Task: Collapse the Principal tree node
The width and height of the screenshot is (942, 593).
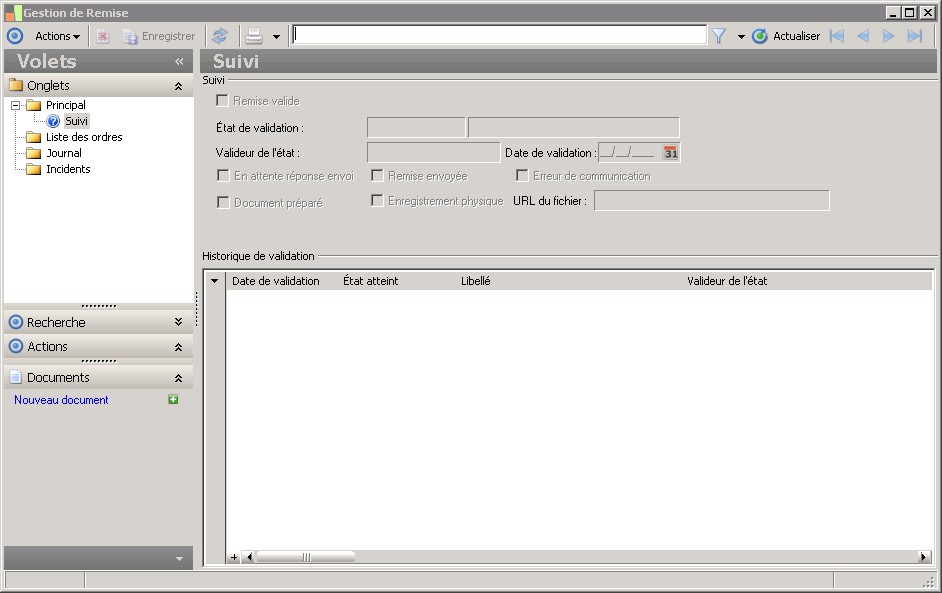Action: (16, 105)
